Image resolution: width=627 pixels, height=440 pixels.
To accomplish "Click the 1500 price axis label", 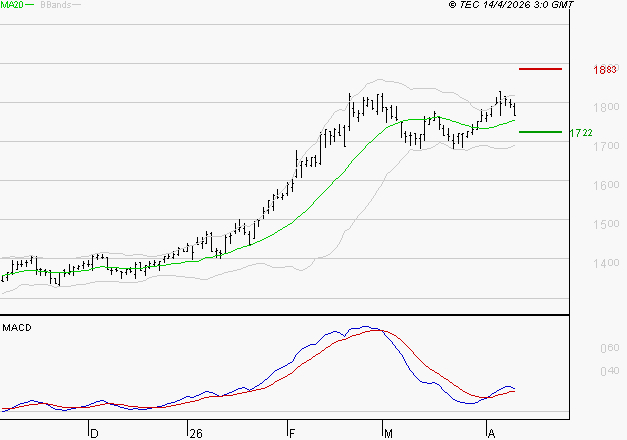I will (x=606, y=224).
